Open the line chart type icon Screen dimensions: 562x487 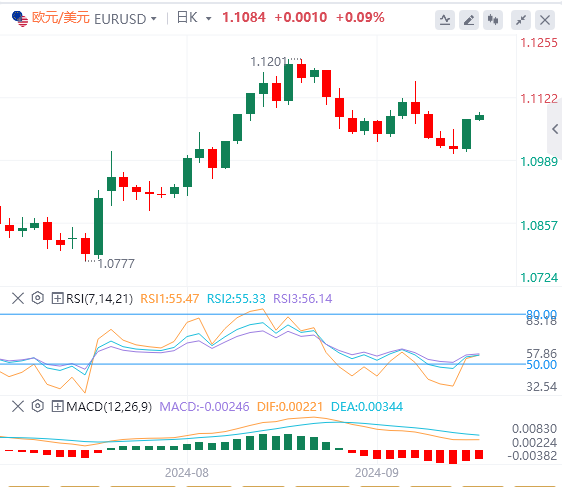coord(445,20)
